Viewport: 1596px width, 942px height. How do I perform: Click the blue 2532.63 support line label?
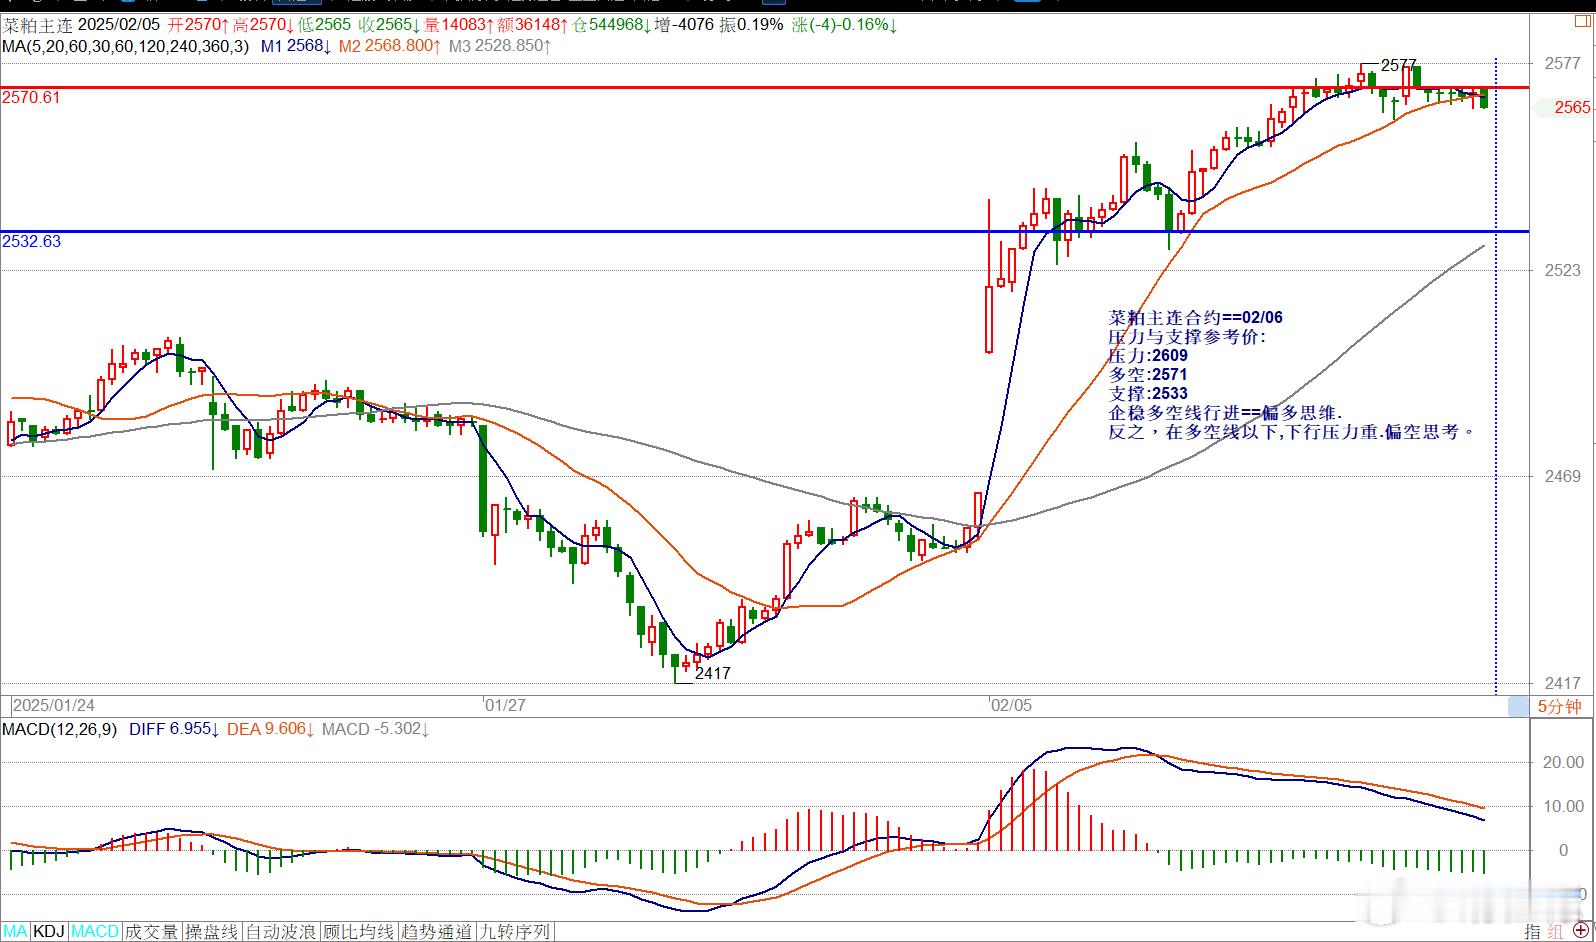coord(31,241)
